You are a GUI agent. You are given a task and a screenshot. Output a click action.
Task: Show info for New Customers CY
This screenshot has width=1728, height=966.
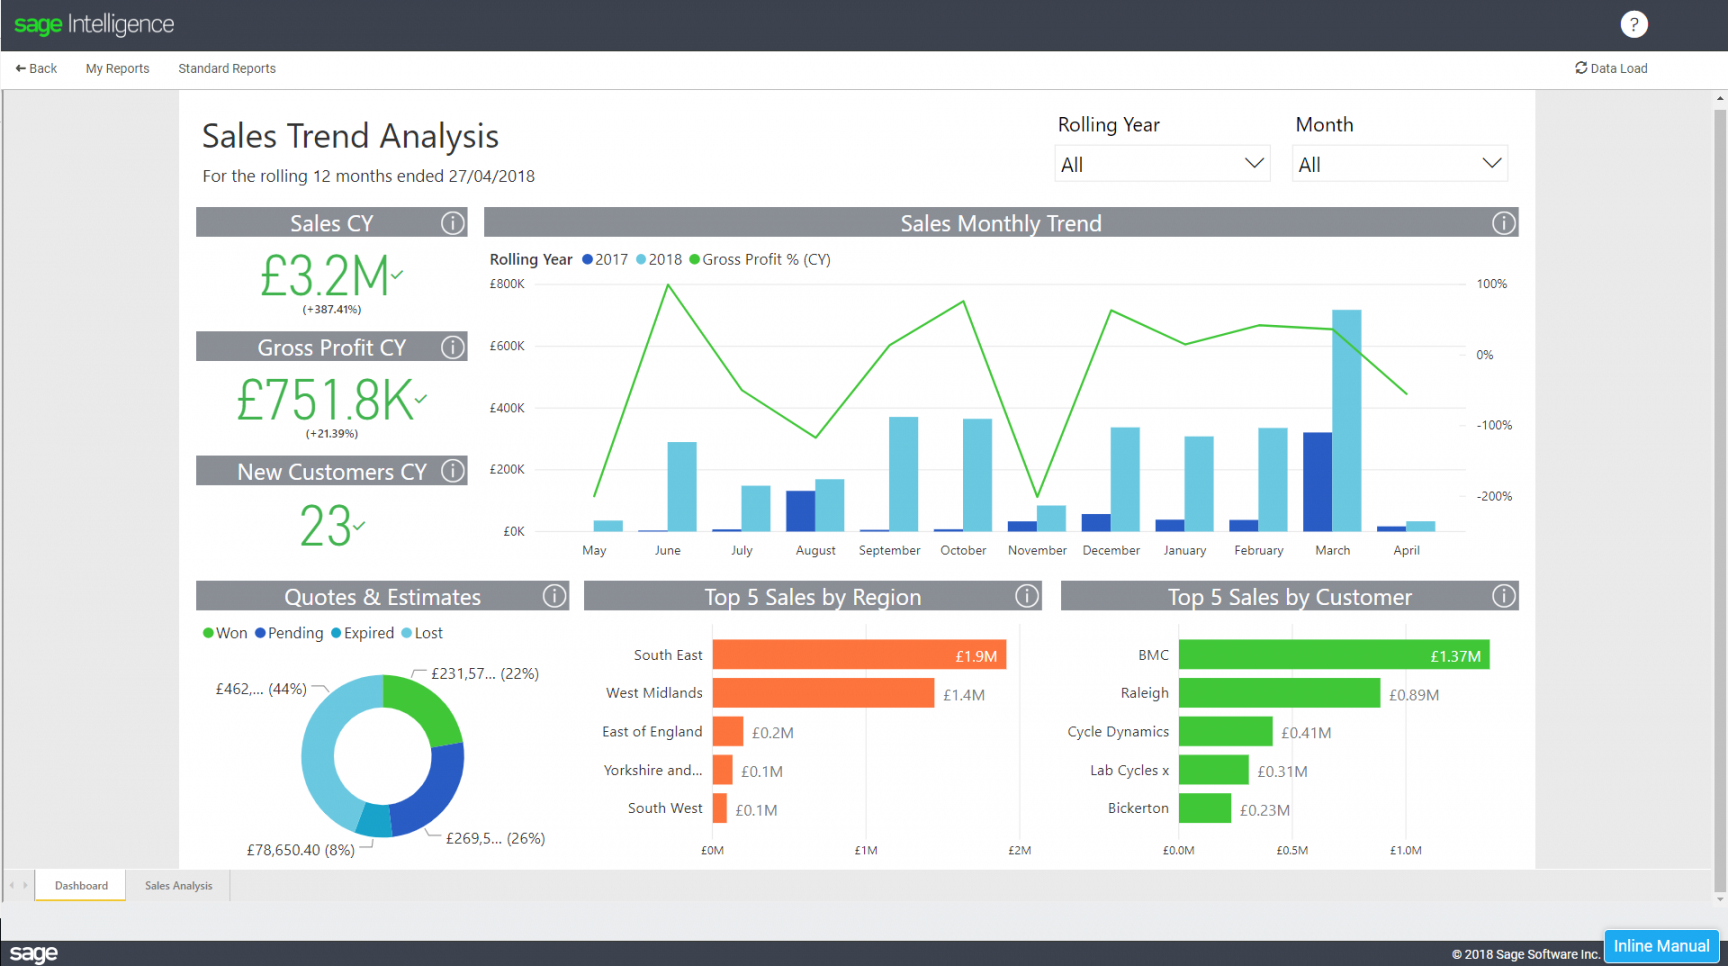point(453,471)
